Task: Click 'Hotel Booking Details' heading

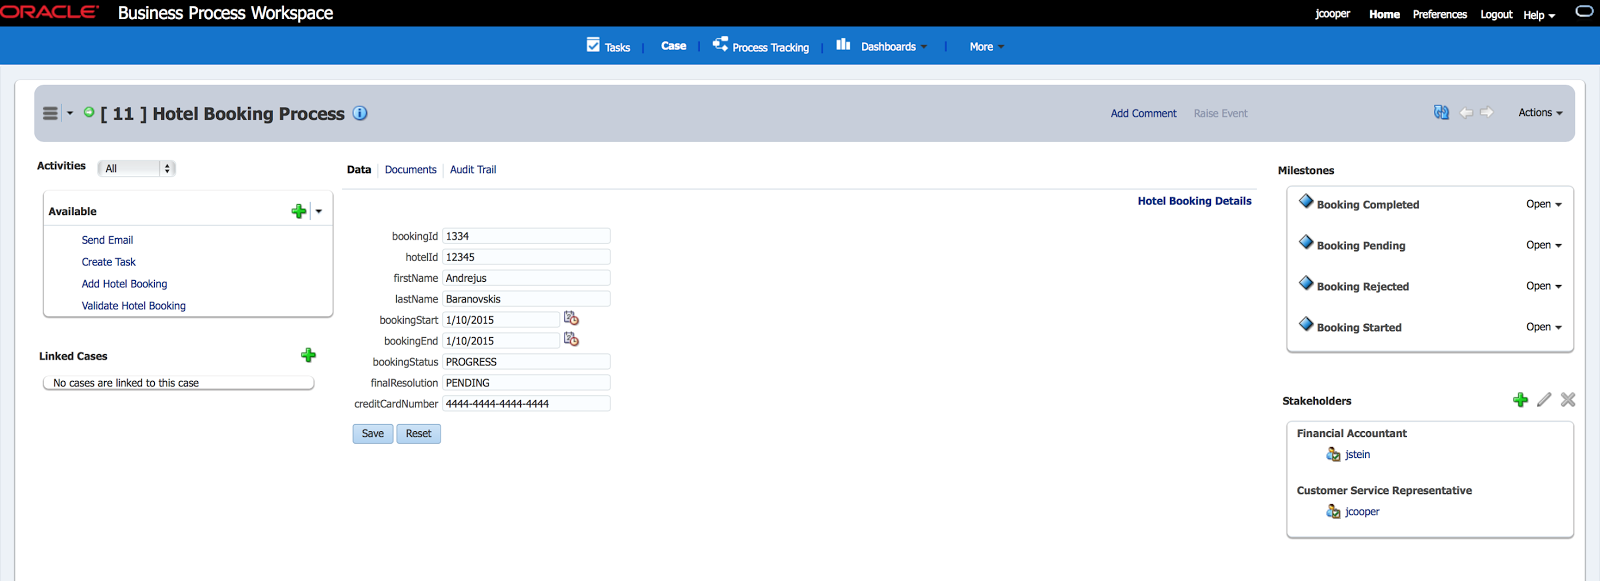Action: pyautogui.click(x=1194, y=201)
